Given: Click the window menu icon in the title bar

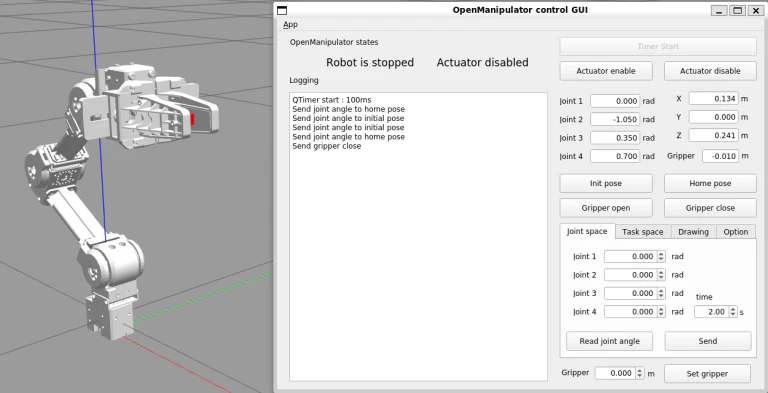Looking at the screenshot, I should pos(282,10).
